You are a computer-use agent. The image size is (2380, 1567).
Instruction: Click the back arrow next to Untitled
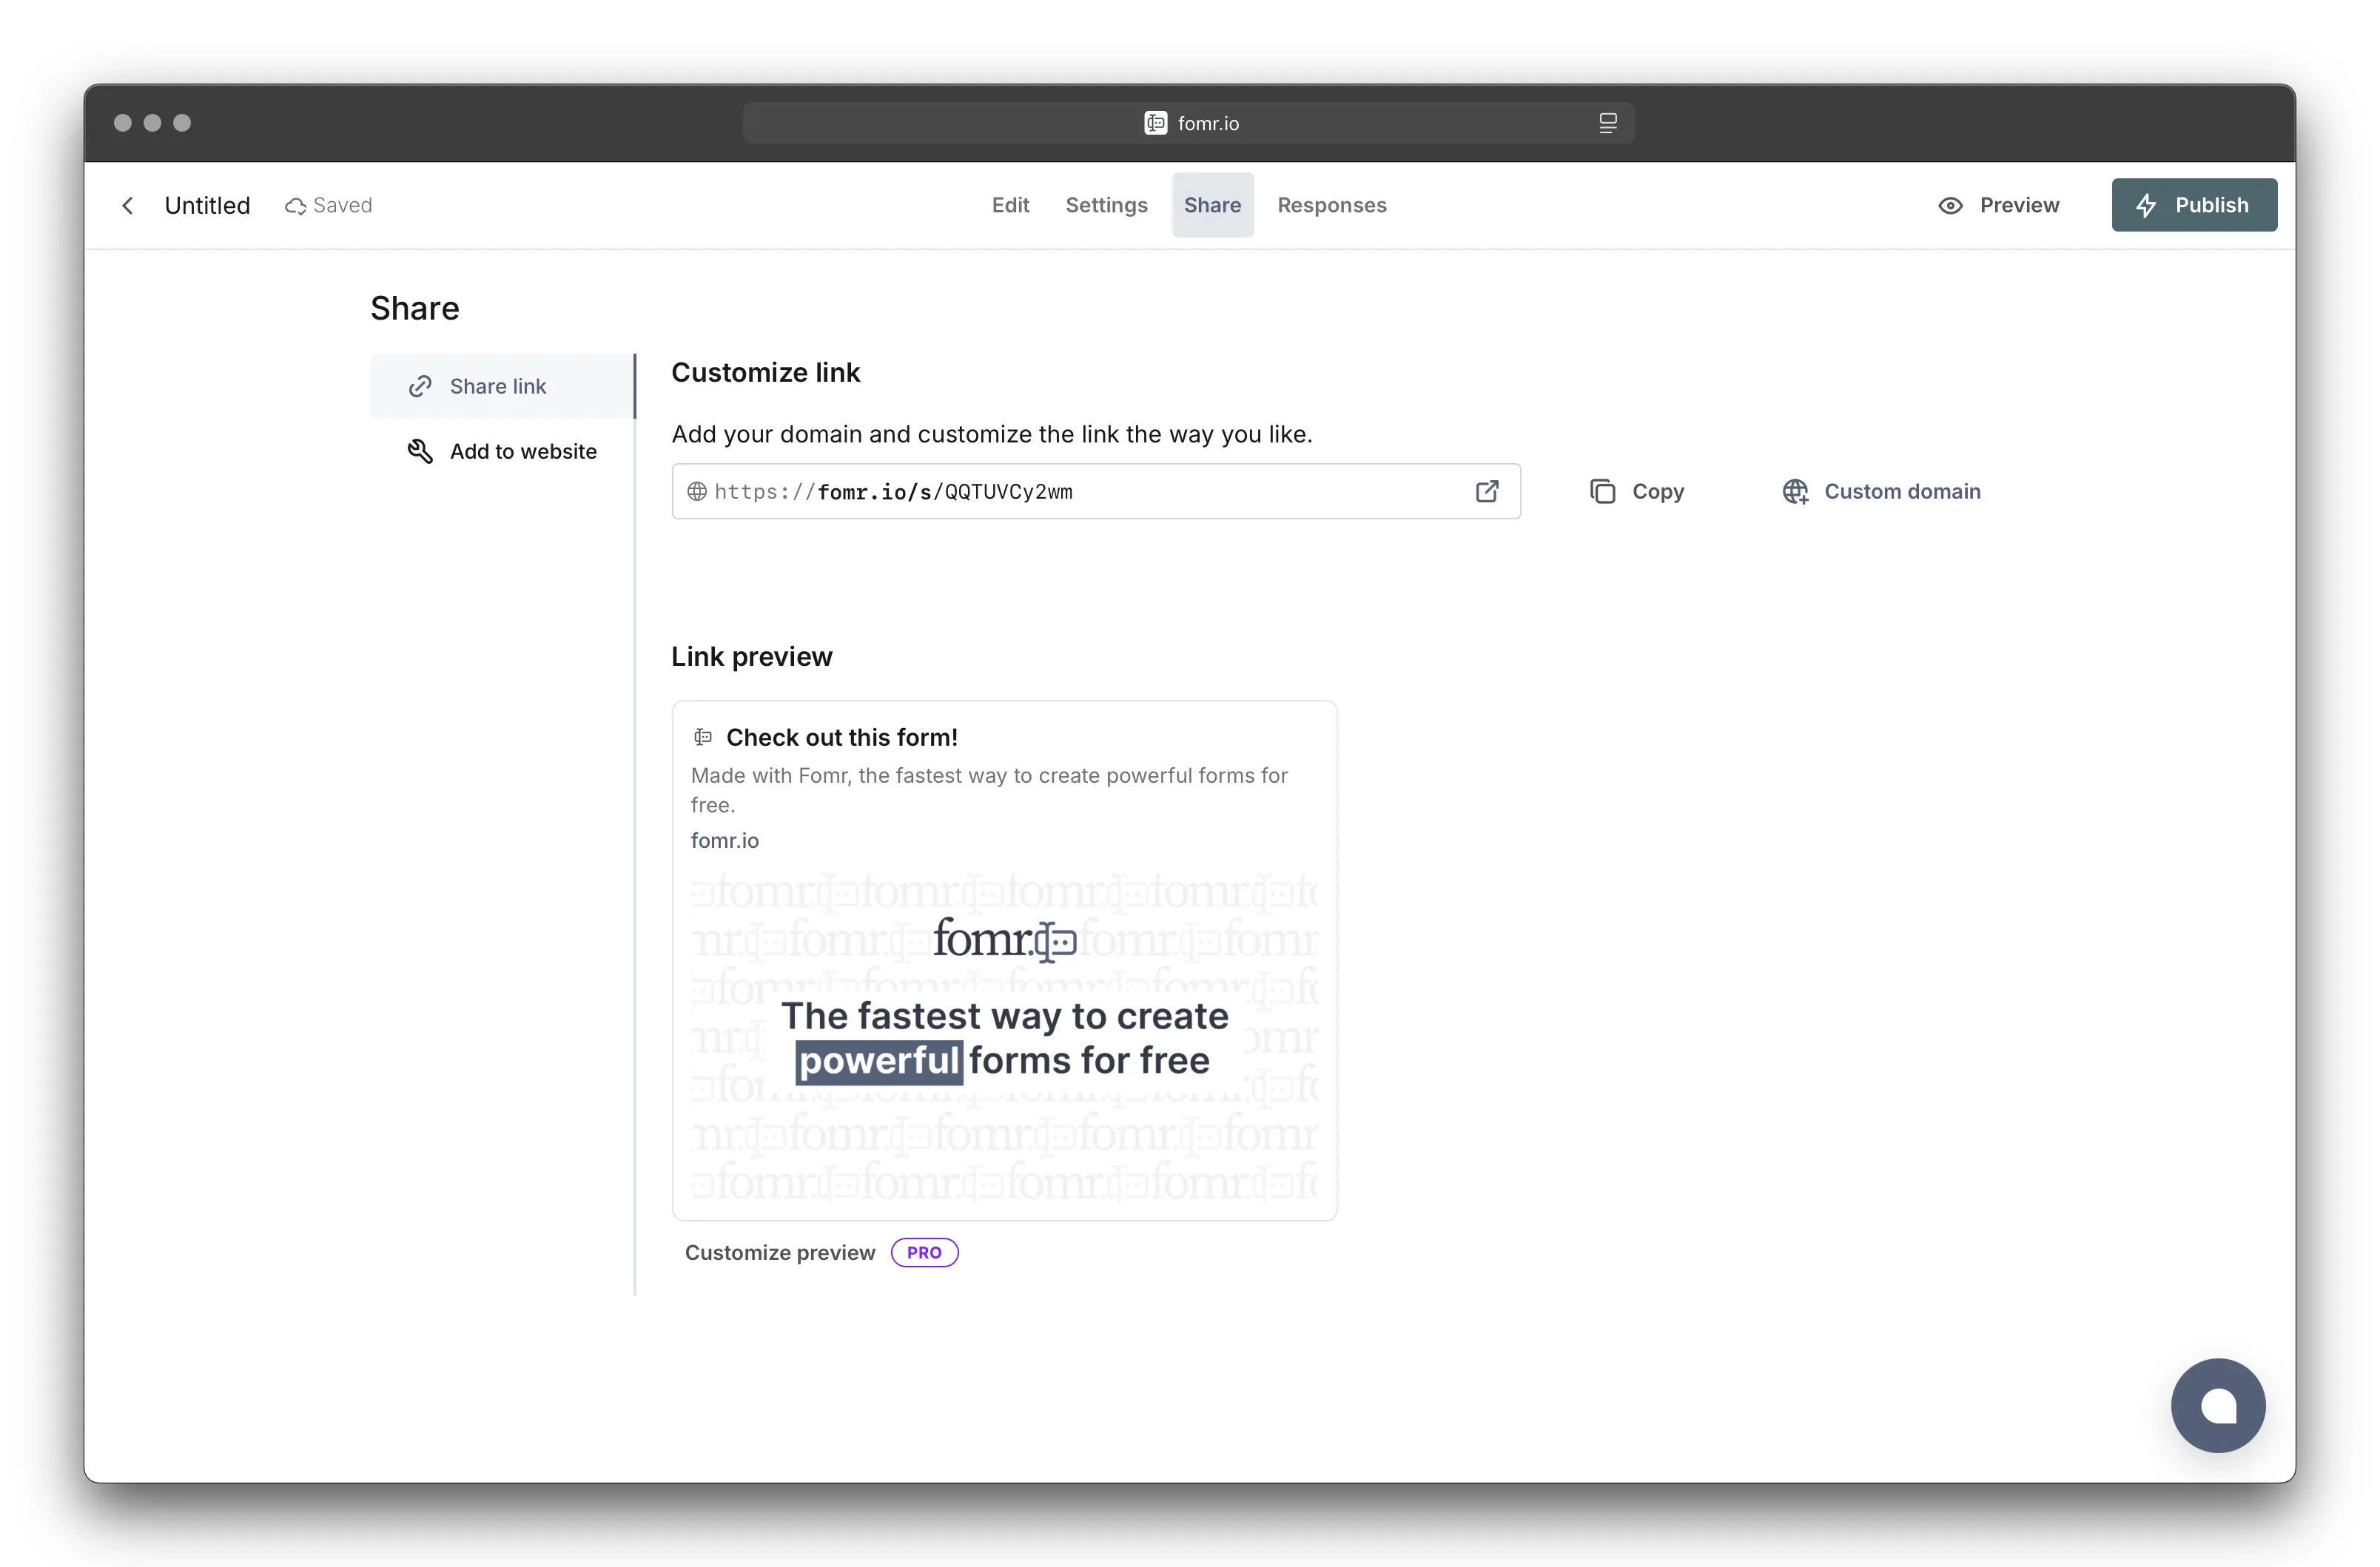pos(128,205)
